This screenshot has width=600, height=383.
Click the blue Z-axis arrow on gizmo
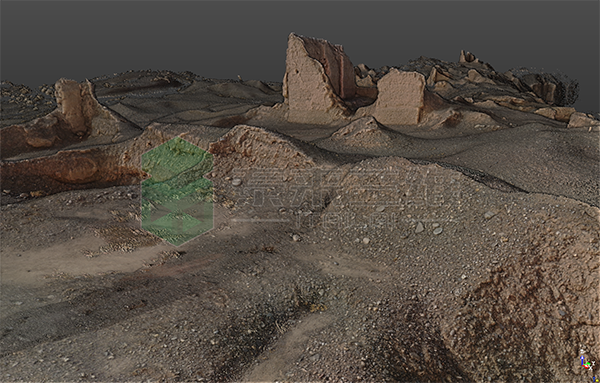point(582,359)
